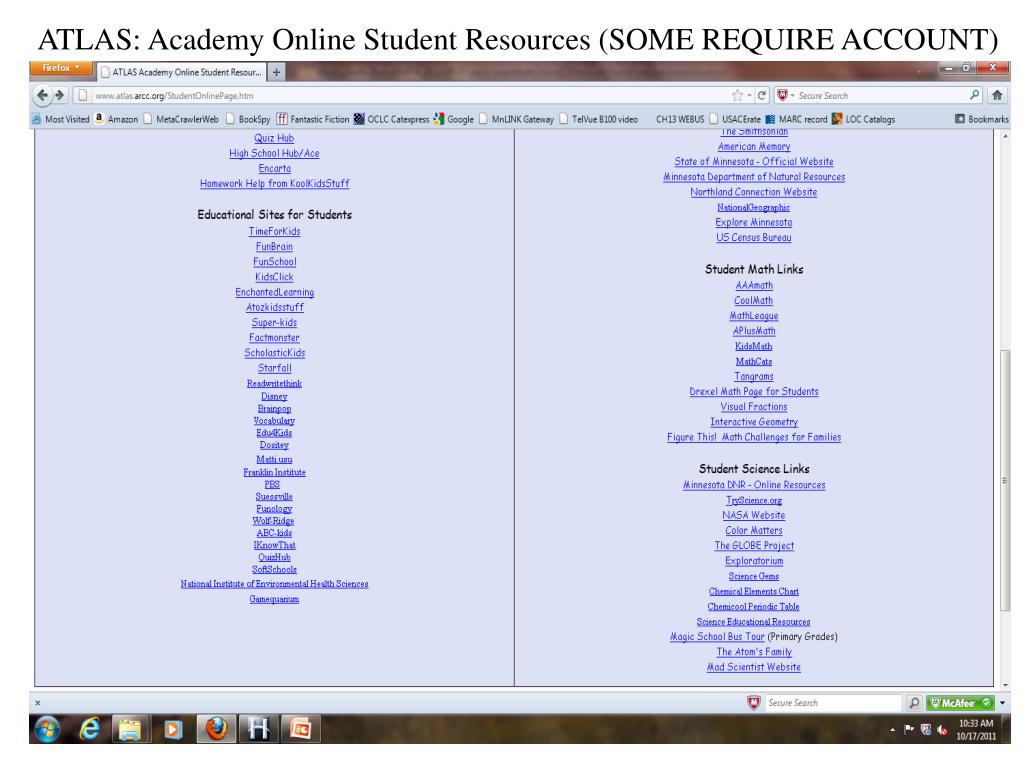The image size is (1023, 767).
Task: Select the ATLAS Academy Online Student Resources tab
Action: click(x=181, y=72)
